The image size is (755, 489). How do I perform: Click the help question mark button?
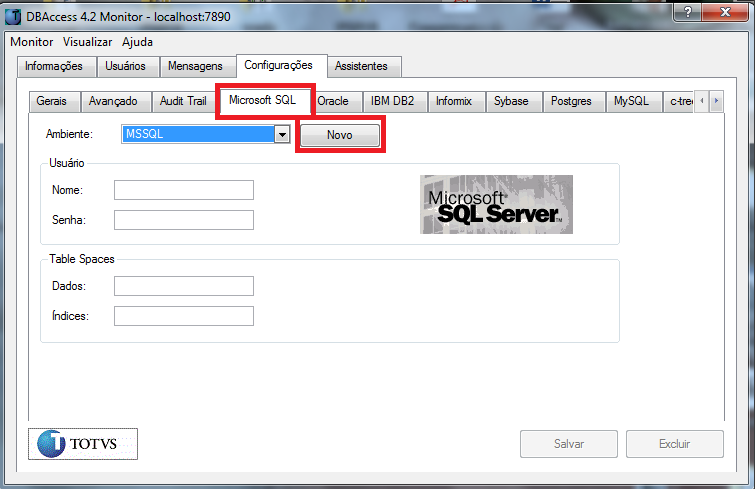pos(688,12)
